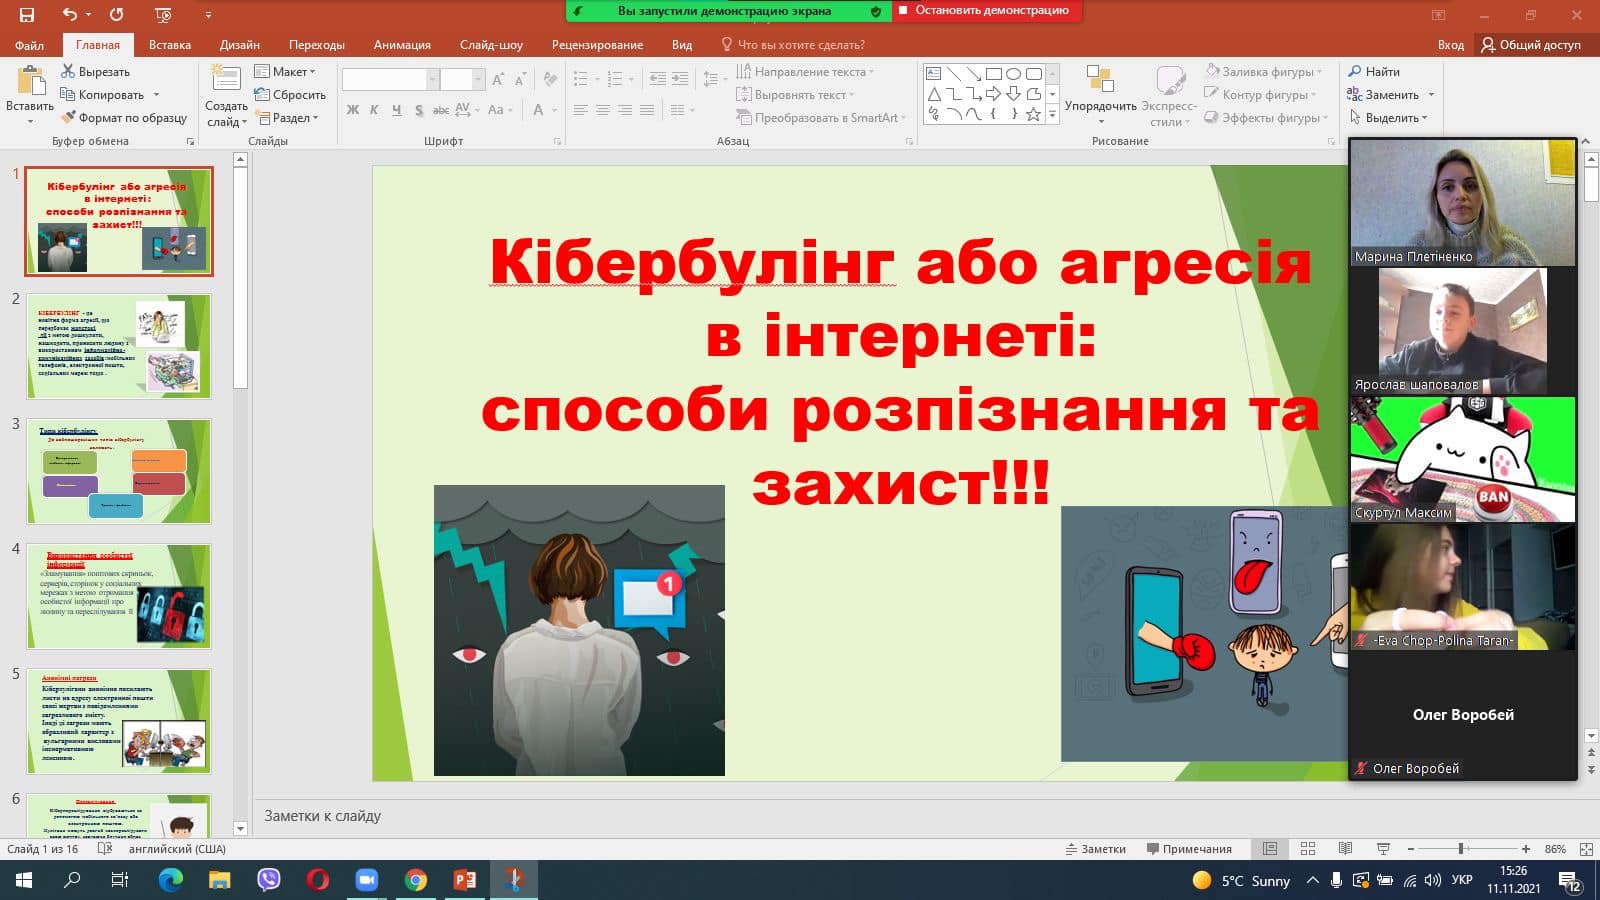Switch to the Переходы tab

point(317,45)
